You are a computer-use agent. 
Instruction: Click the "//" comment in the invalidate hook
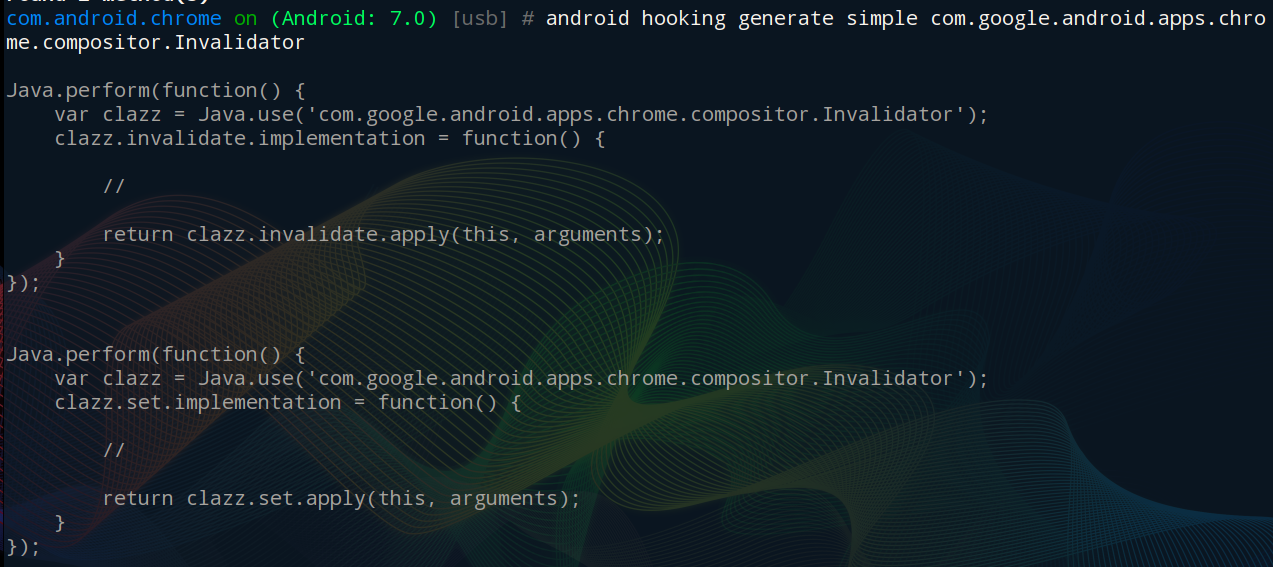click(113, 187)
